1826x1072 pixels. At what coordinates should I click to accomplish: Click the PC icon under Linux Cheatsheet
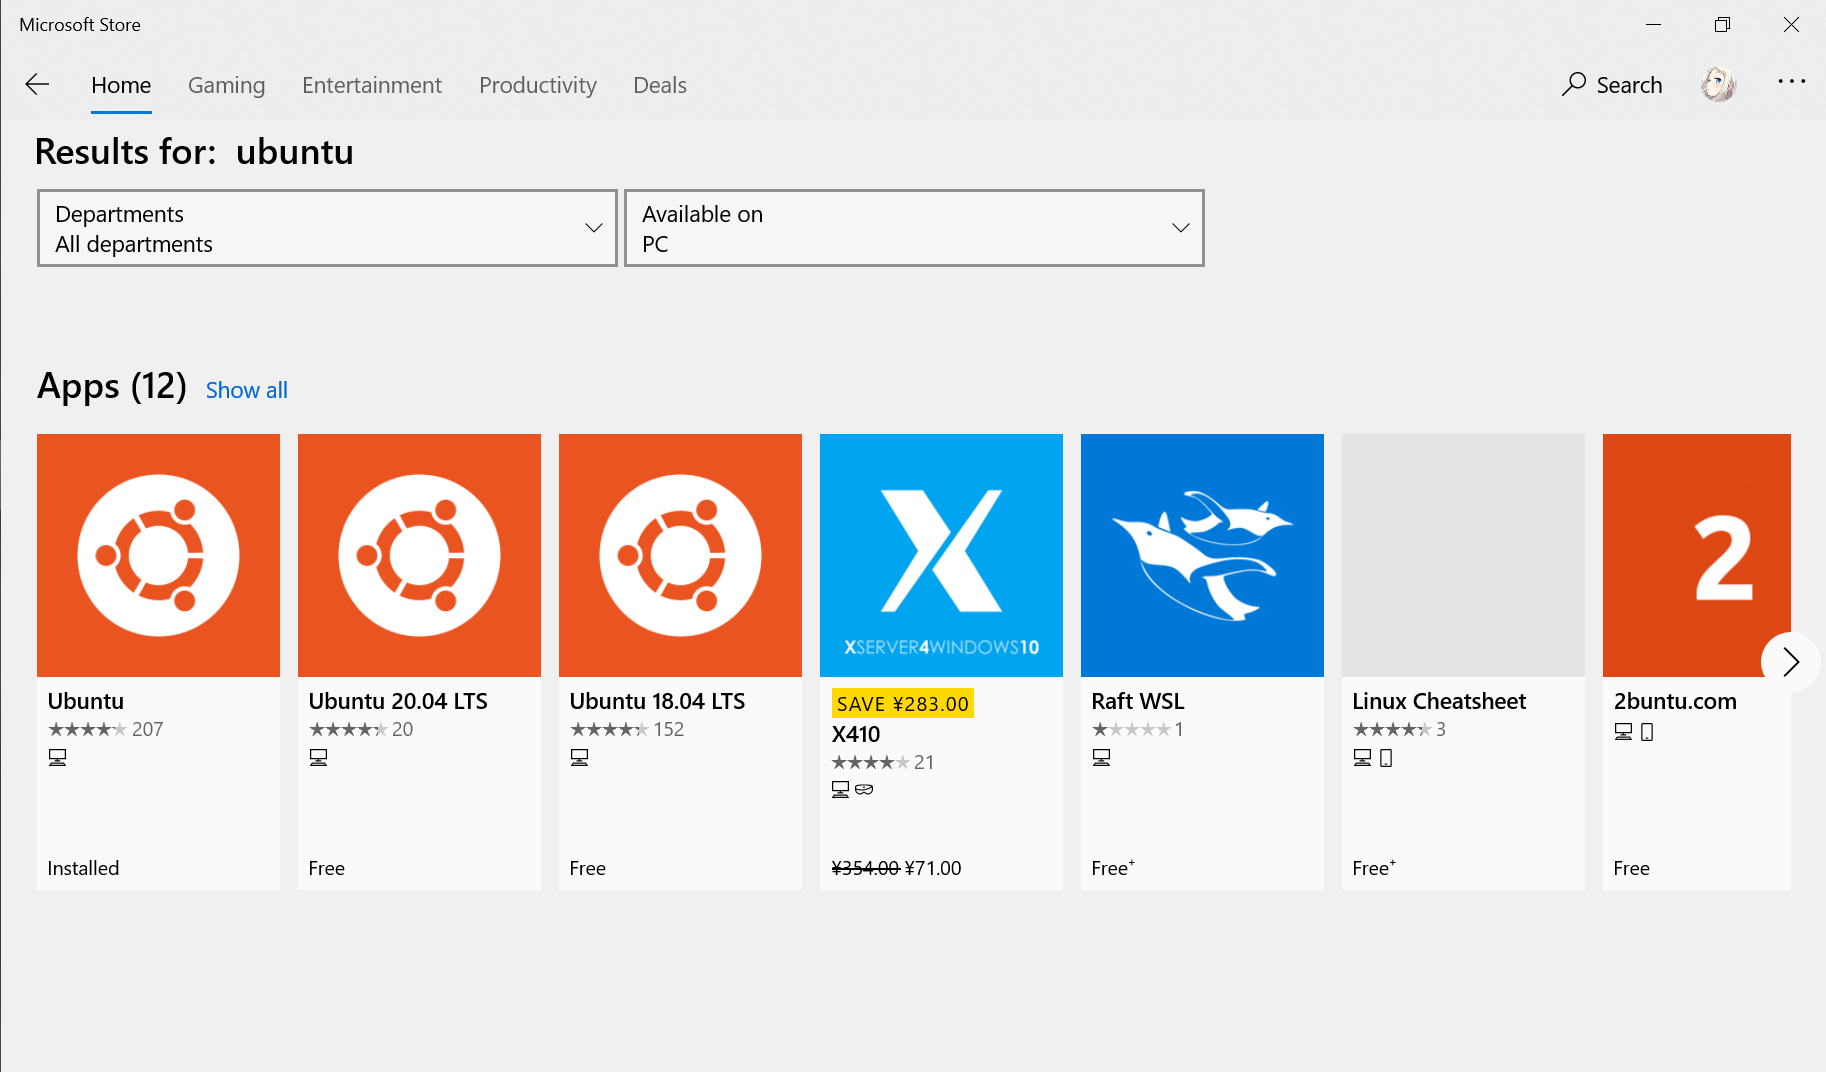(x=1362, y=757)
